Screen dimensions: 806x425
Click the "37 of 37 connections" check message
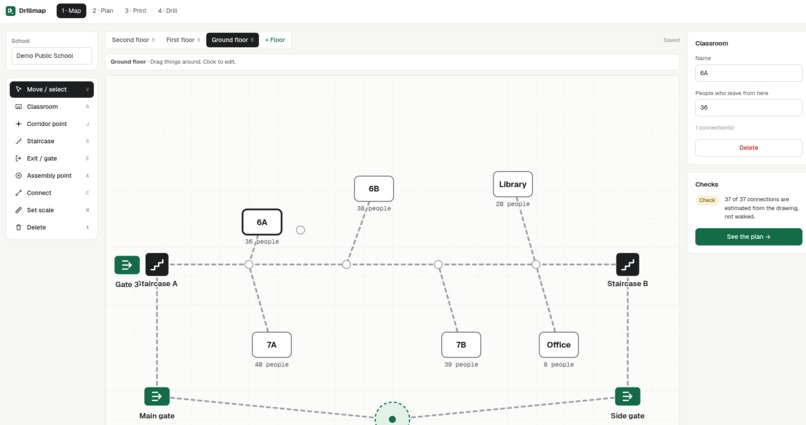tap(761, 208)
